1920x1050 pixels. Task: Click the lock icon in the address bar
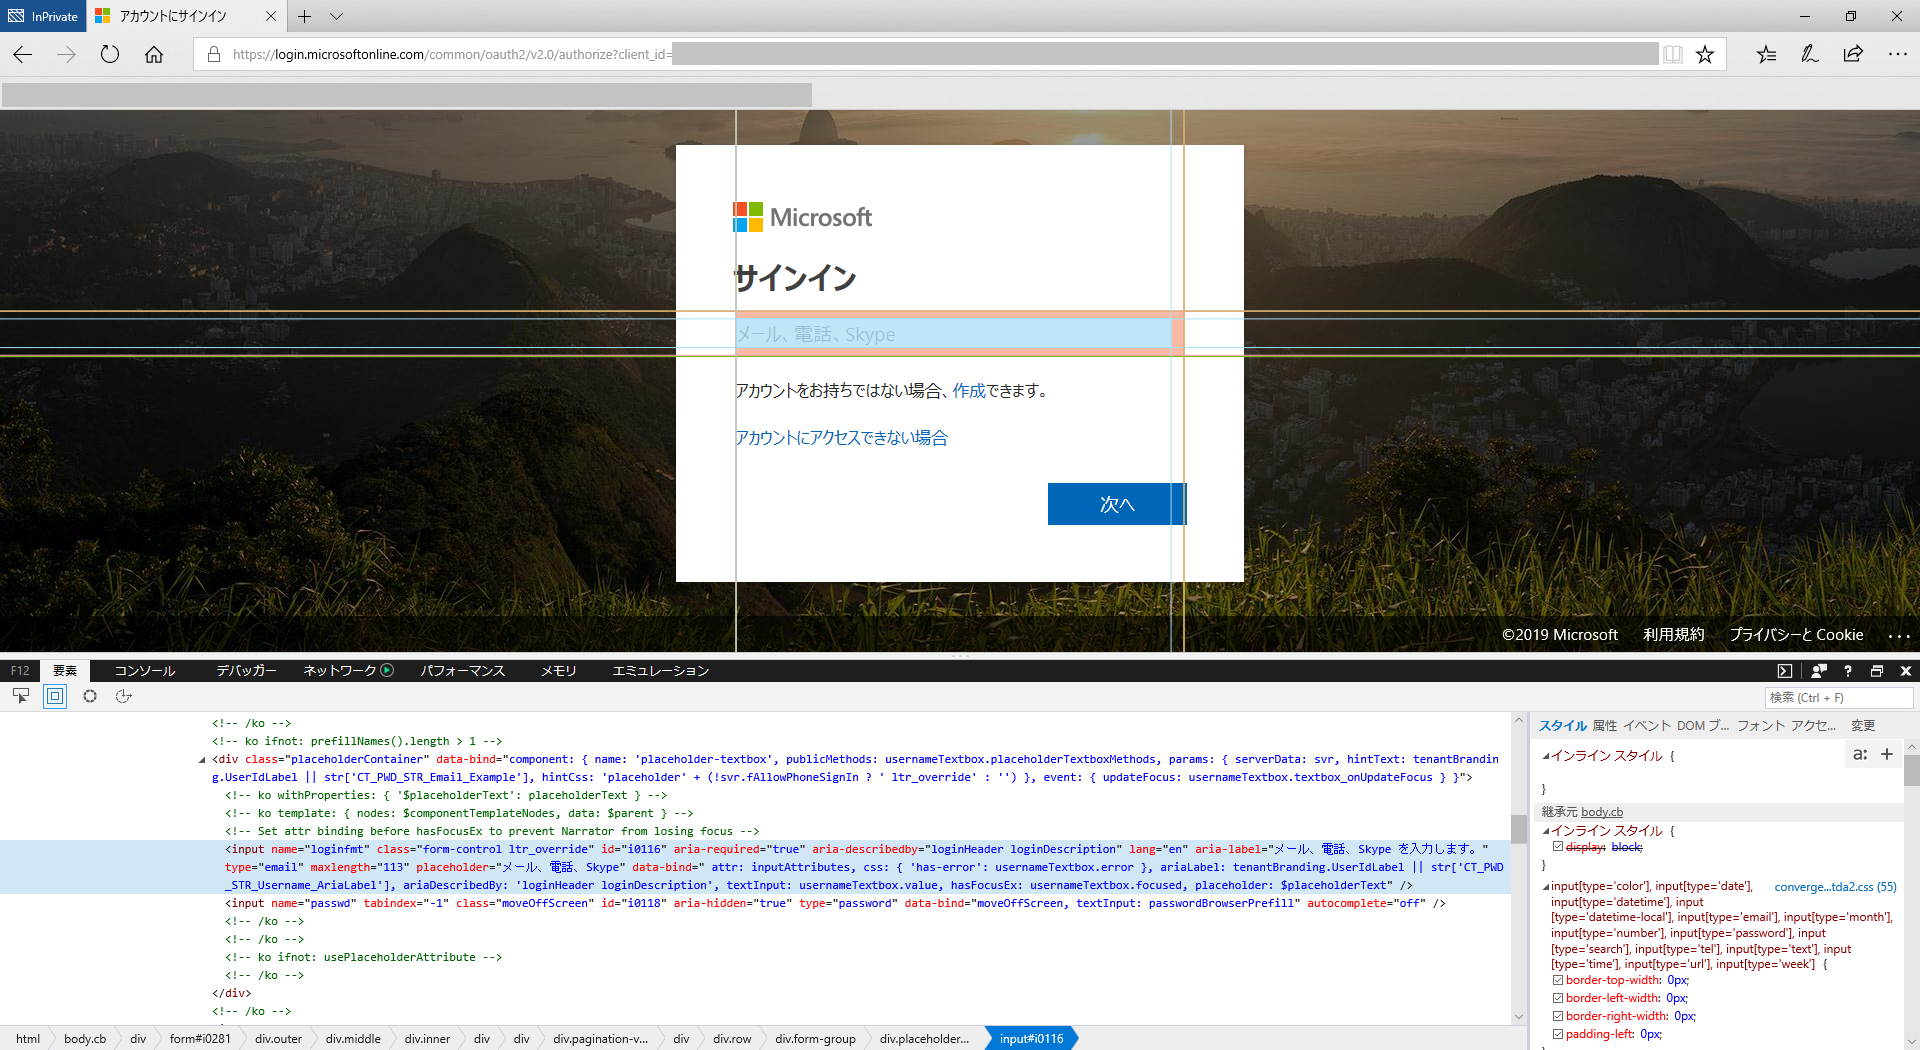[213, 54]
